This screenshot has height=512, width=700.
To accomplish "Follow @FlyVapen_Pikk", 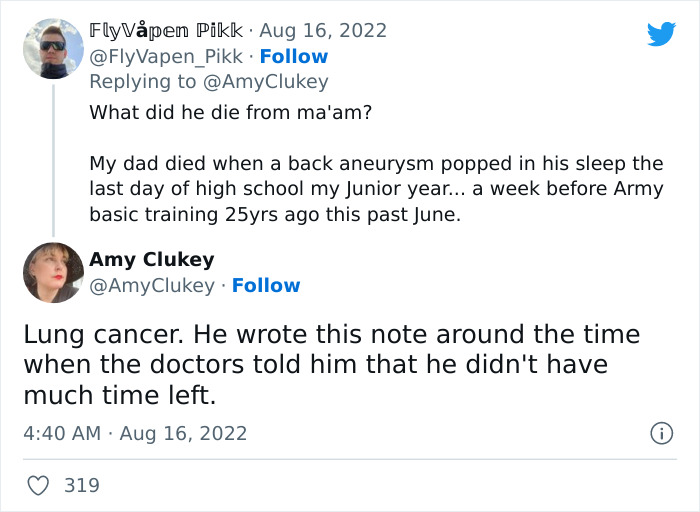I will coord(294,56).
